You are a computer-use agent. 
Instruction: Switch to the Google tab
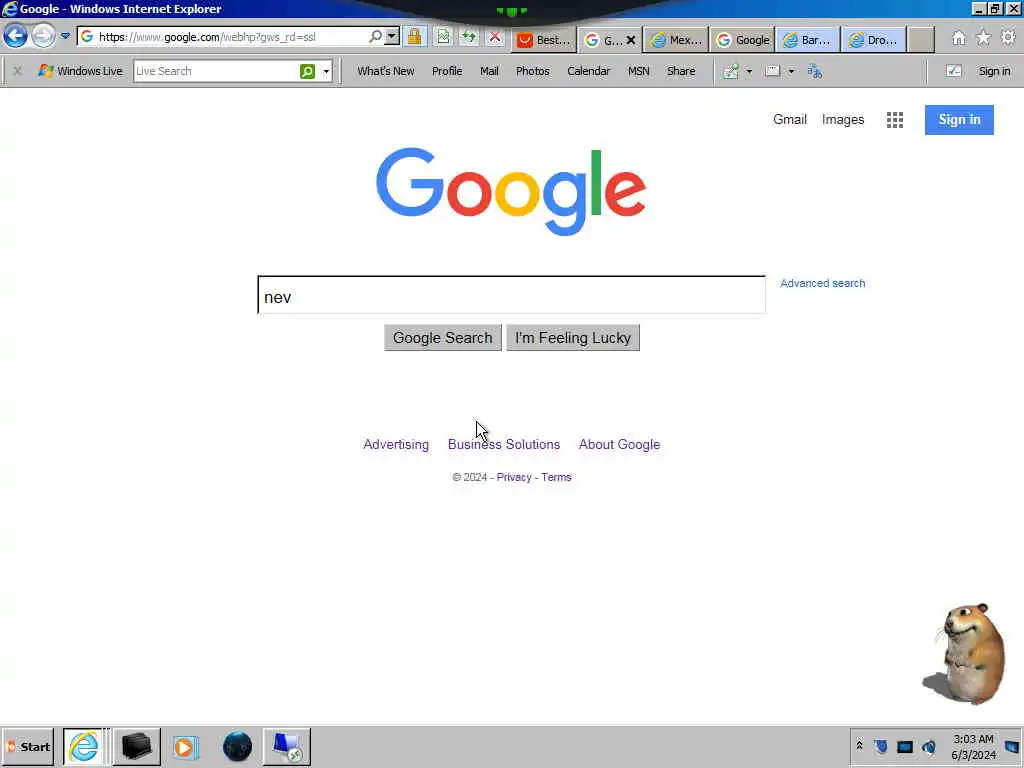coord(743,40)
